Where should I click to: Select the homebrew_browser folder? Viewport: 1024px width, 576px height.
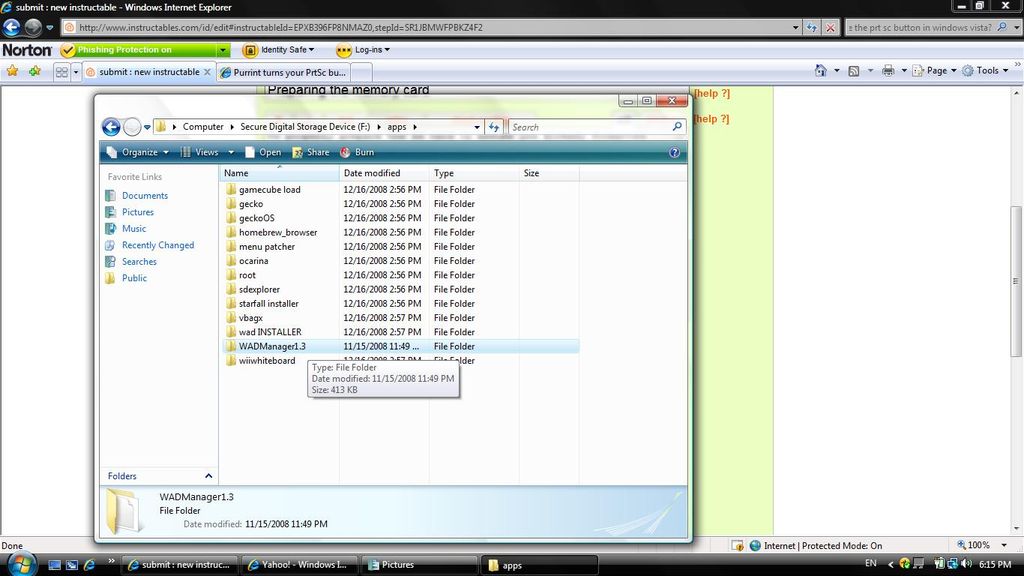point(278,232)
